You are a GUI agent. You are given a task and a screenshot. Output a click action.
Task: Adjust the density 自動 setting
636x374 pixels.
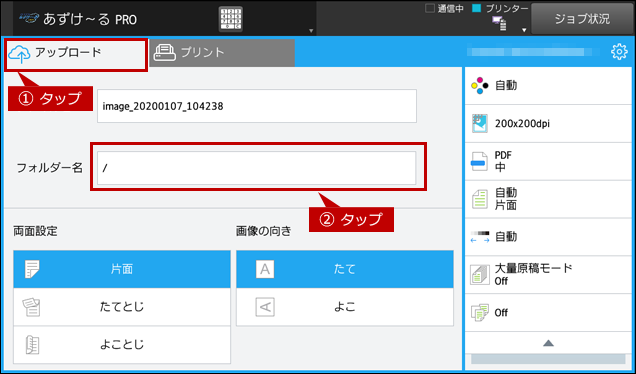(548, 237)
